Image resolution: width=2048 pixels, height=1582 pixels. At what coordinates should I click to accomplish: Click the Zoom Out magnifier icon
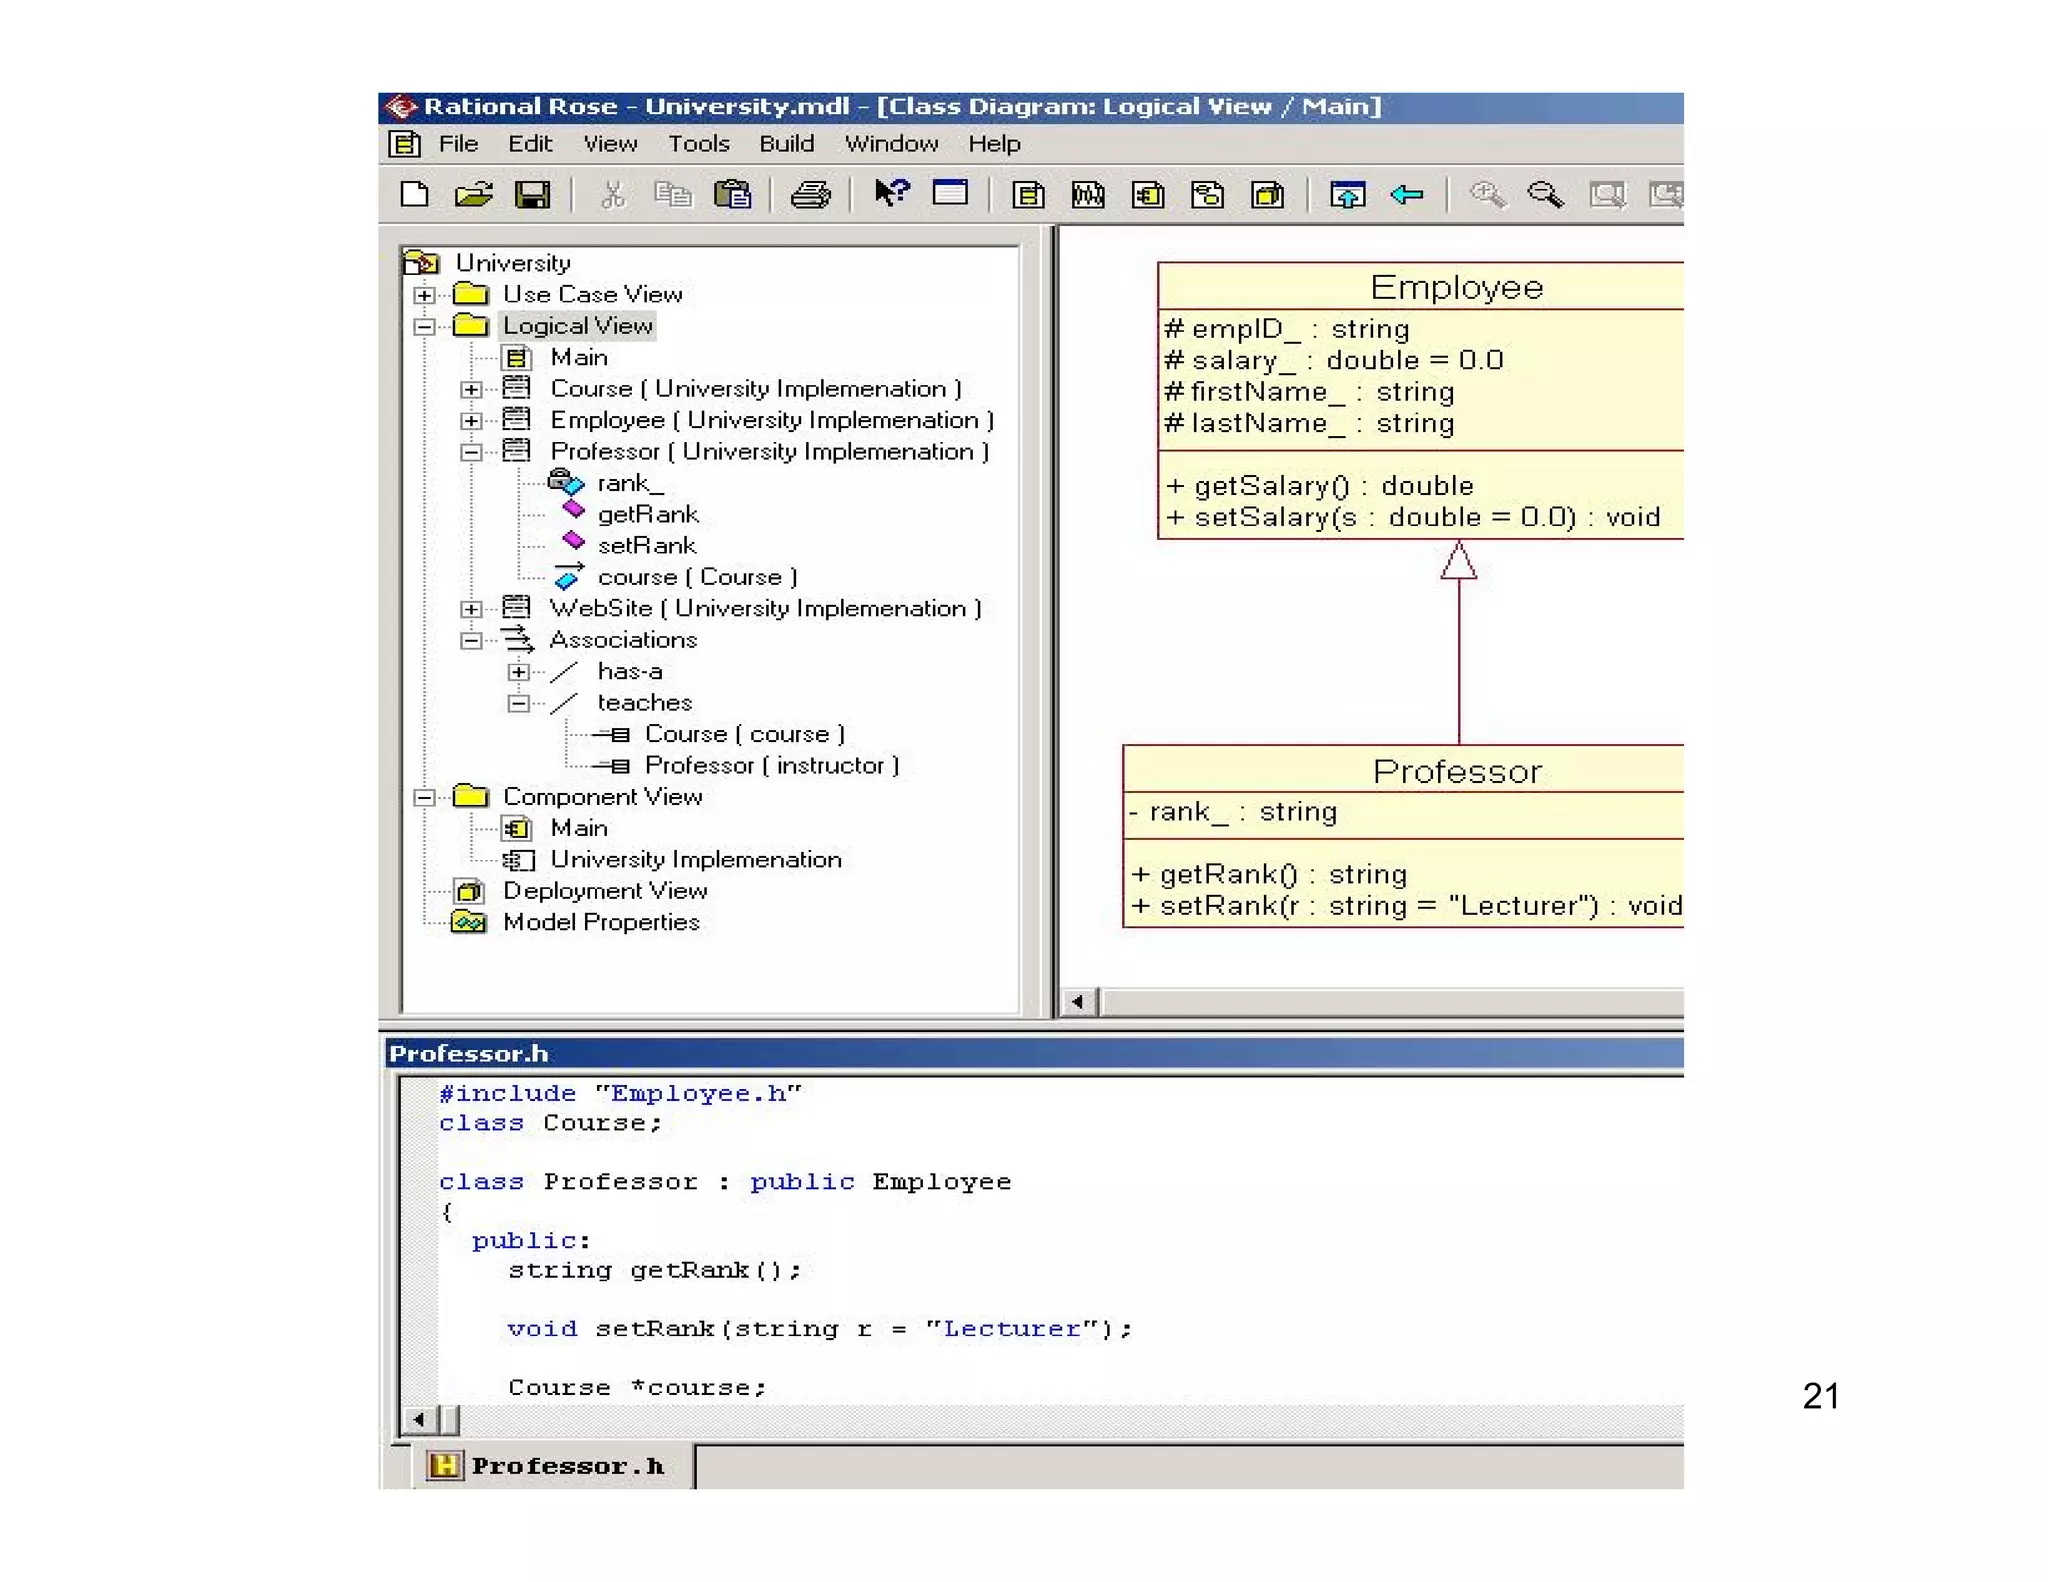coord(1545,194)
